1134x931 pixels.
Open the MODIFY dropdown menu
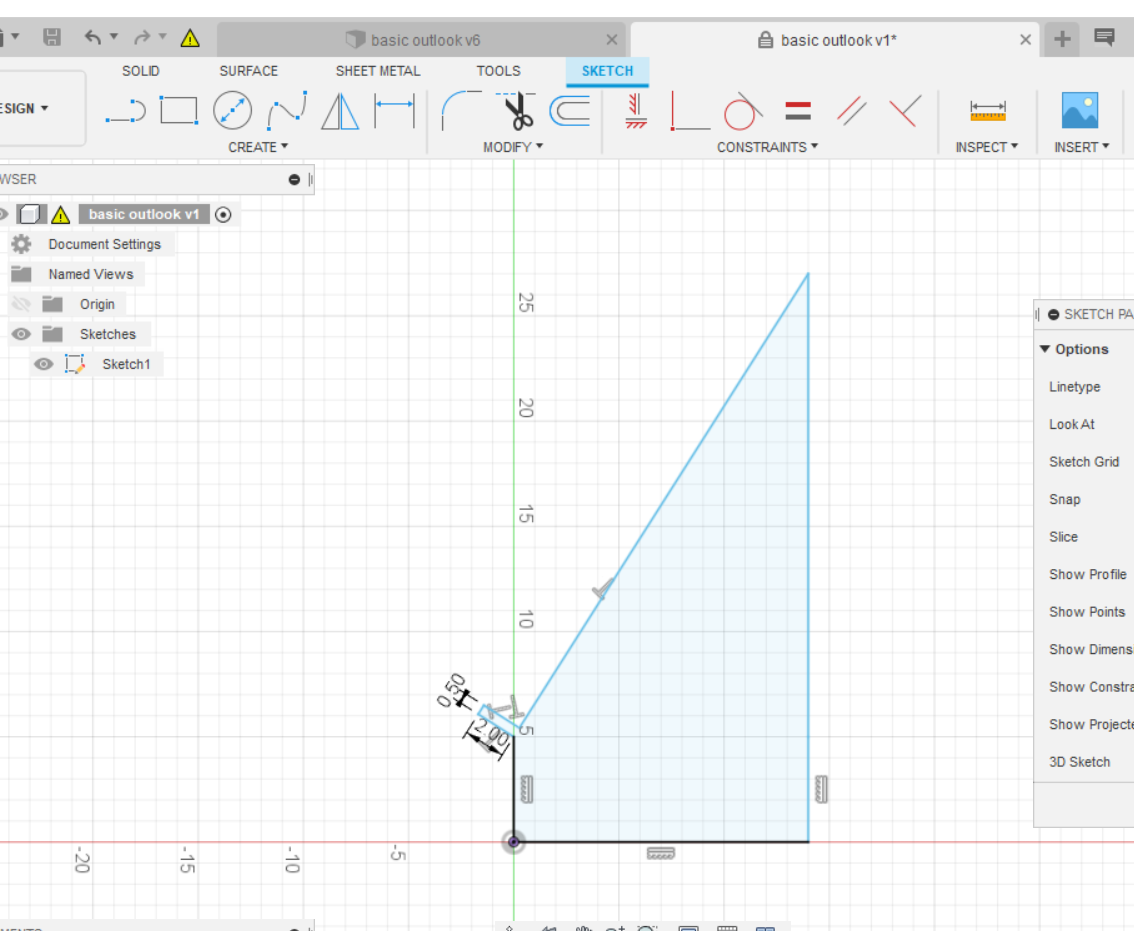pos(513,147)
